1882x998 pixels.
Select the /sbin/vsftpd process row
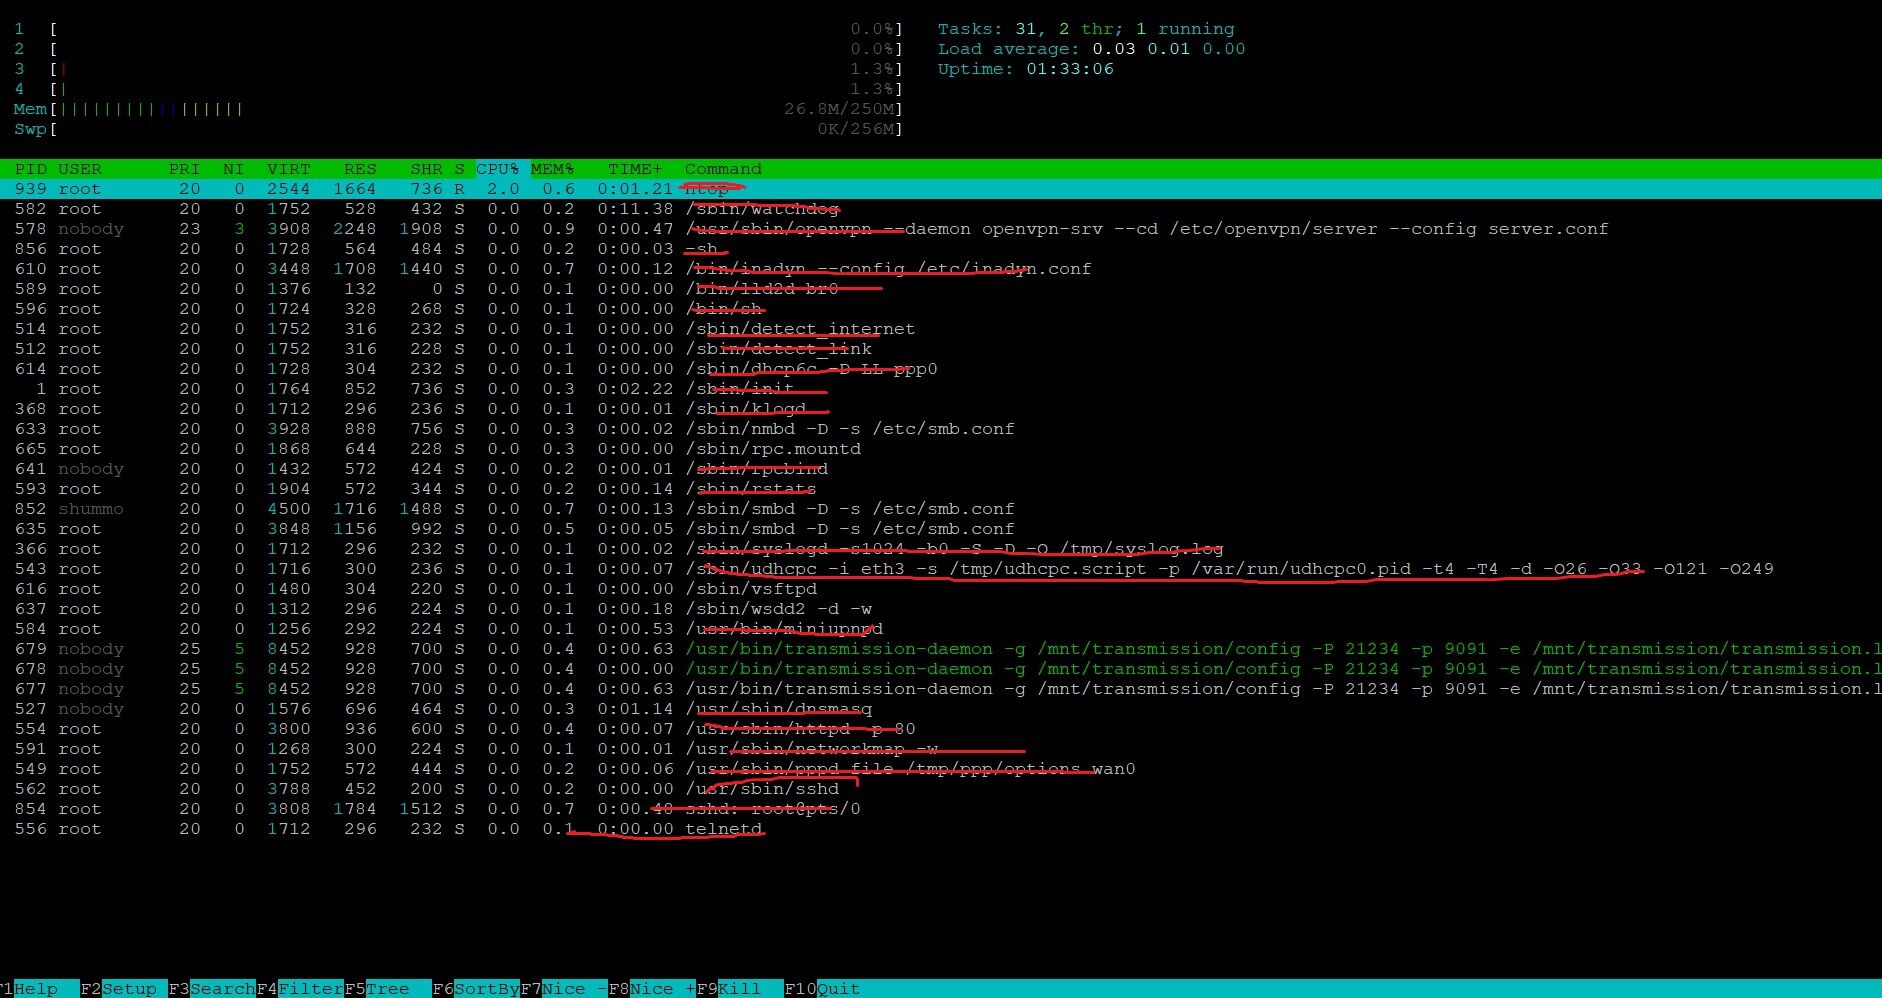tap(941, 589)
